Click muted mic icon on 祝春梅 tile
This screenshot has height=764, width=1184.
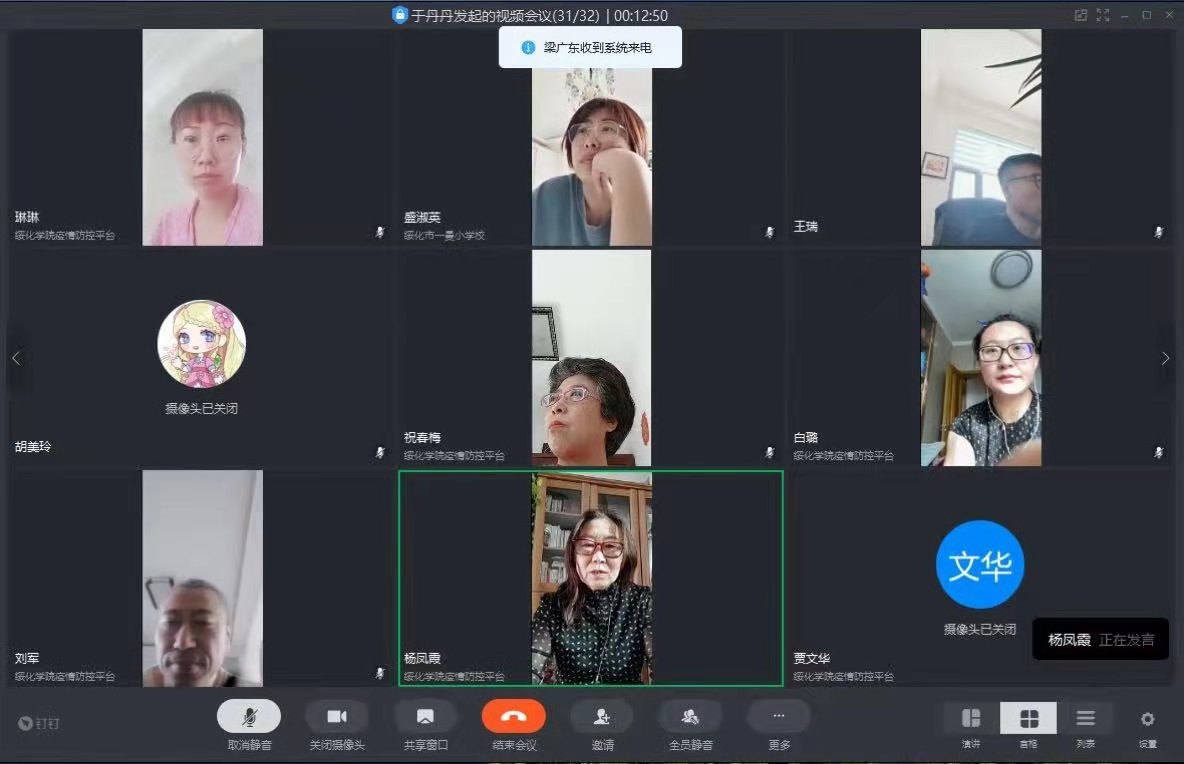point(769,452)
